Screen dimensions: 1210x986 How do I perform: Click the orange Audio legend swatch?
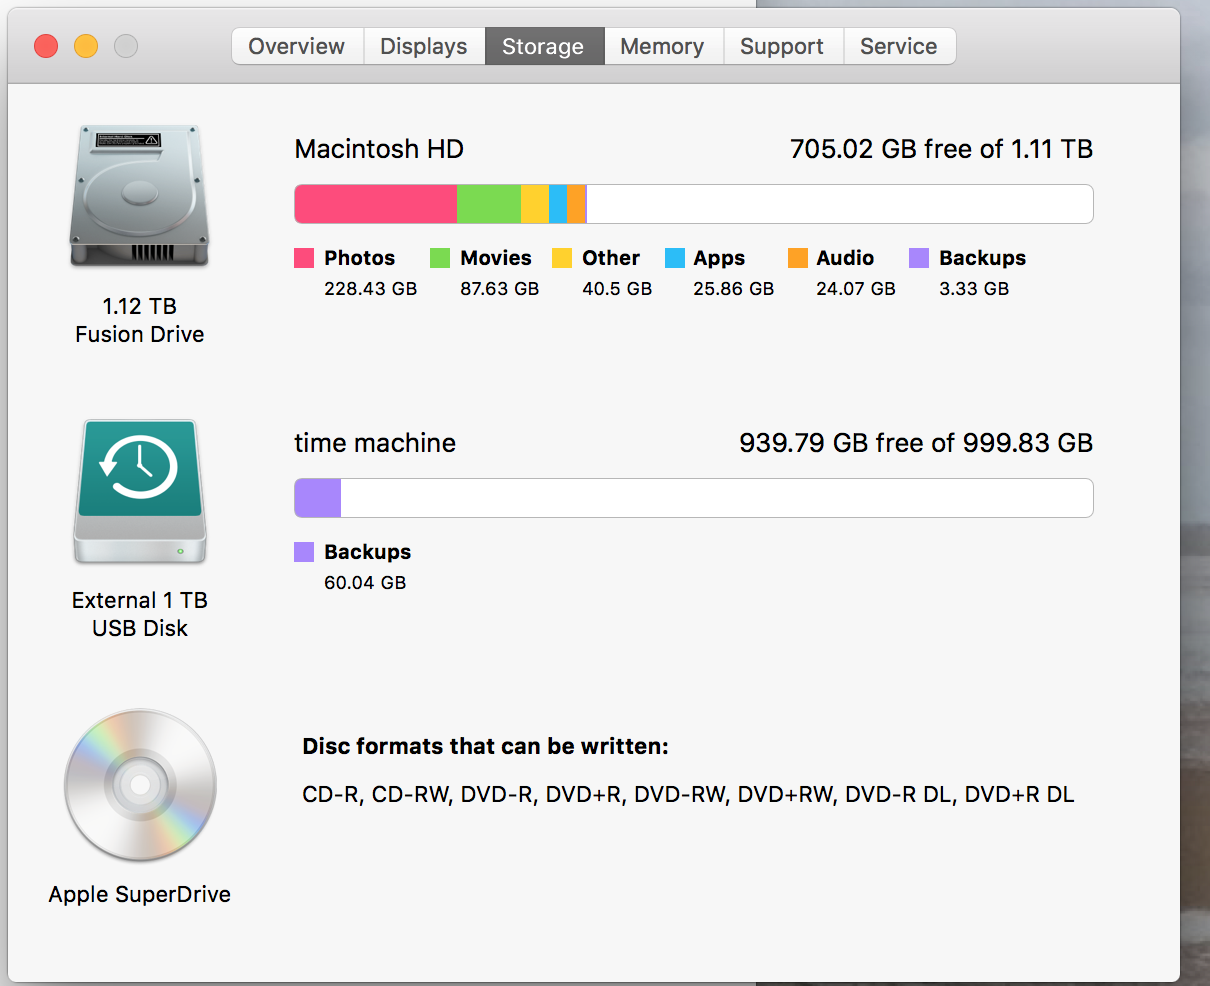coord(798,258)
